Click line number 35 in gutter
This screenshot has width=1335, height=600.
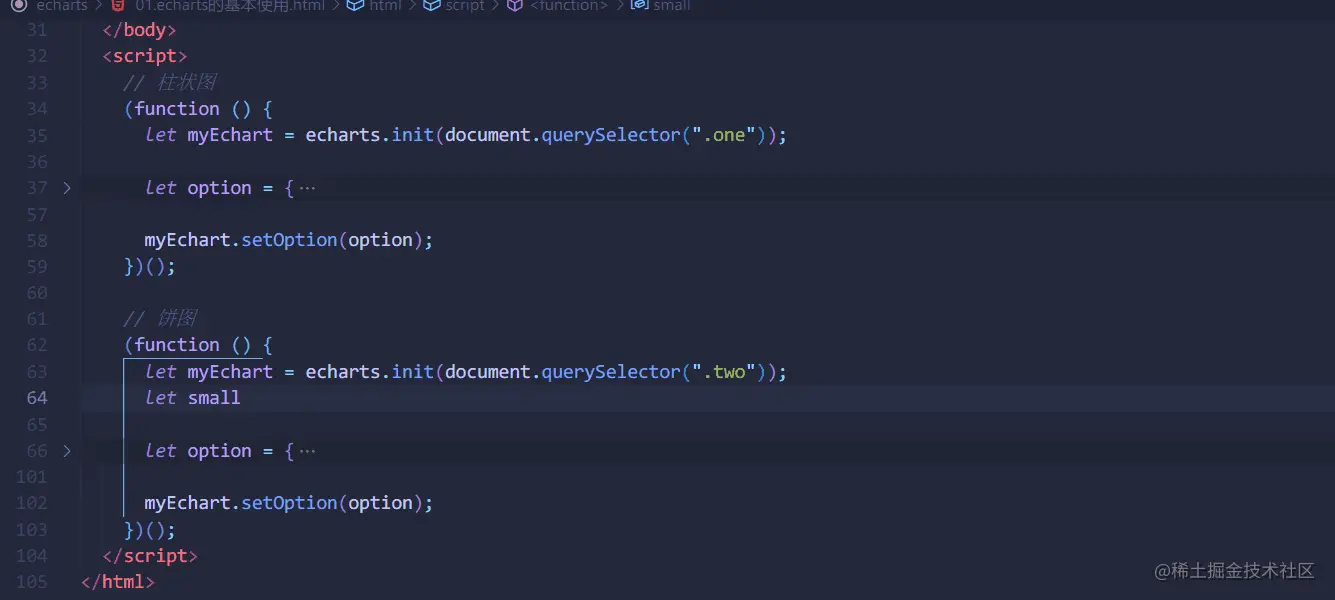[37, 135]
